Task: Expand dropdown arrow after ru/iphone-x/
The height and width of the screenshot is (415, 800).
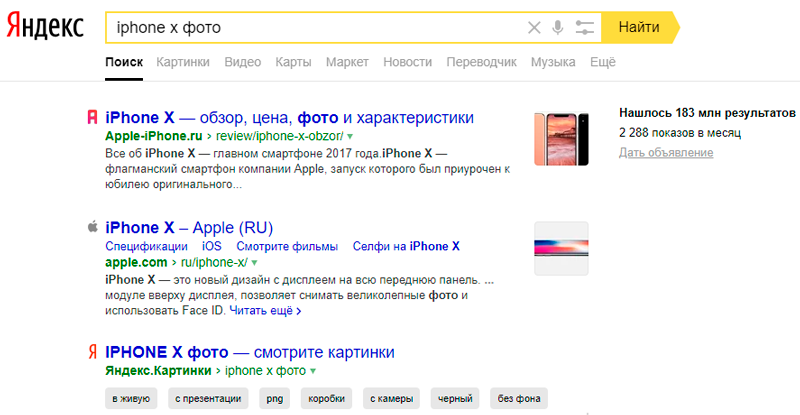Action: [x=254, y=263]
